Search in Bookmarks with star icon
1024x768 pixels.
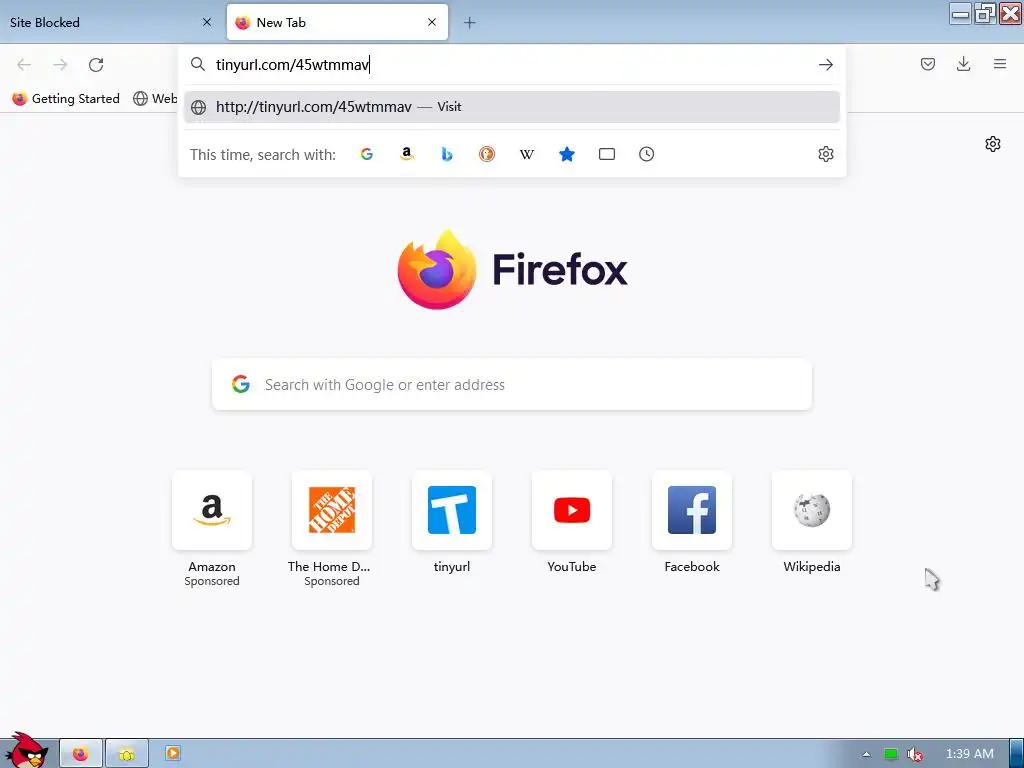tap(567, 154)
